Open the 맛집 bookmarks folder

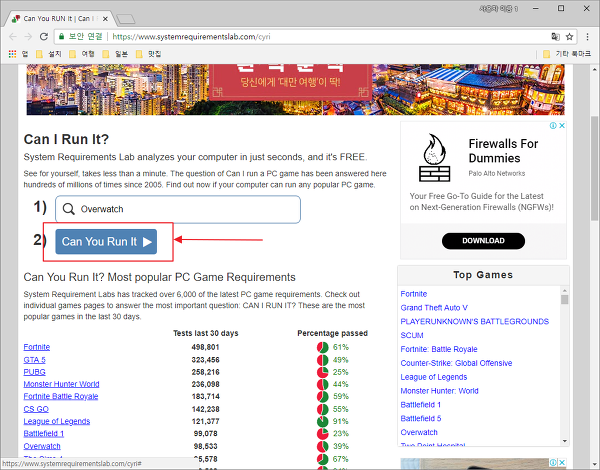tap(148, 54)
